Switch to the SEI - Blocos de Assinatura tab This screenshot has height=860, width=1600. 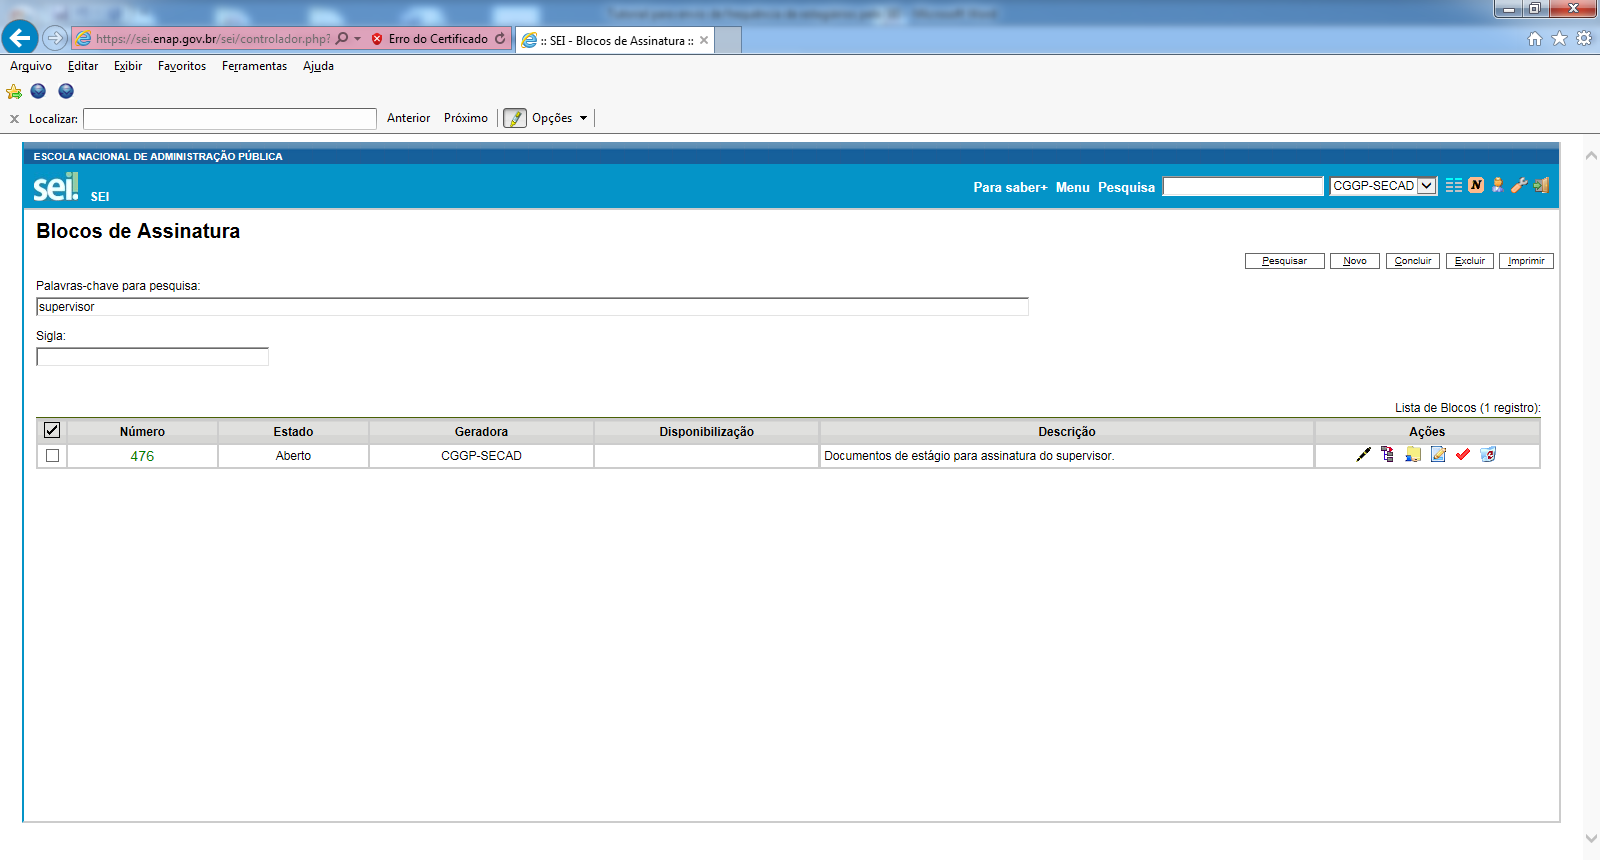[616, 41]
